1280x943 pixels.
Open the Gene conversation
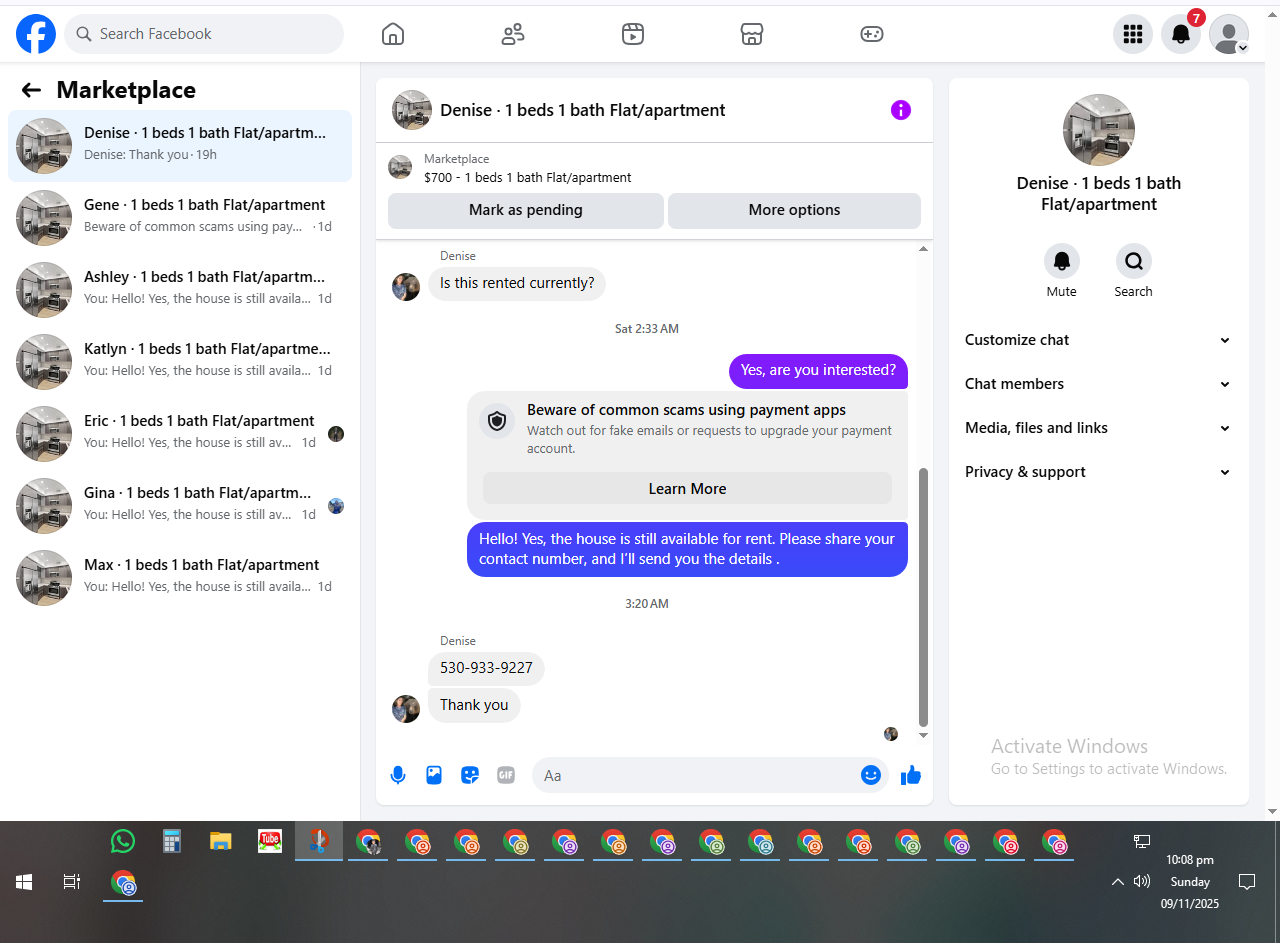(x=180, y=218)
